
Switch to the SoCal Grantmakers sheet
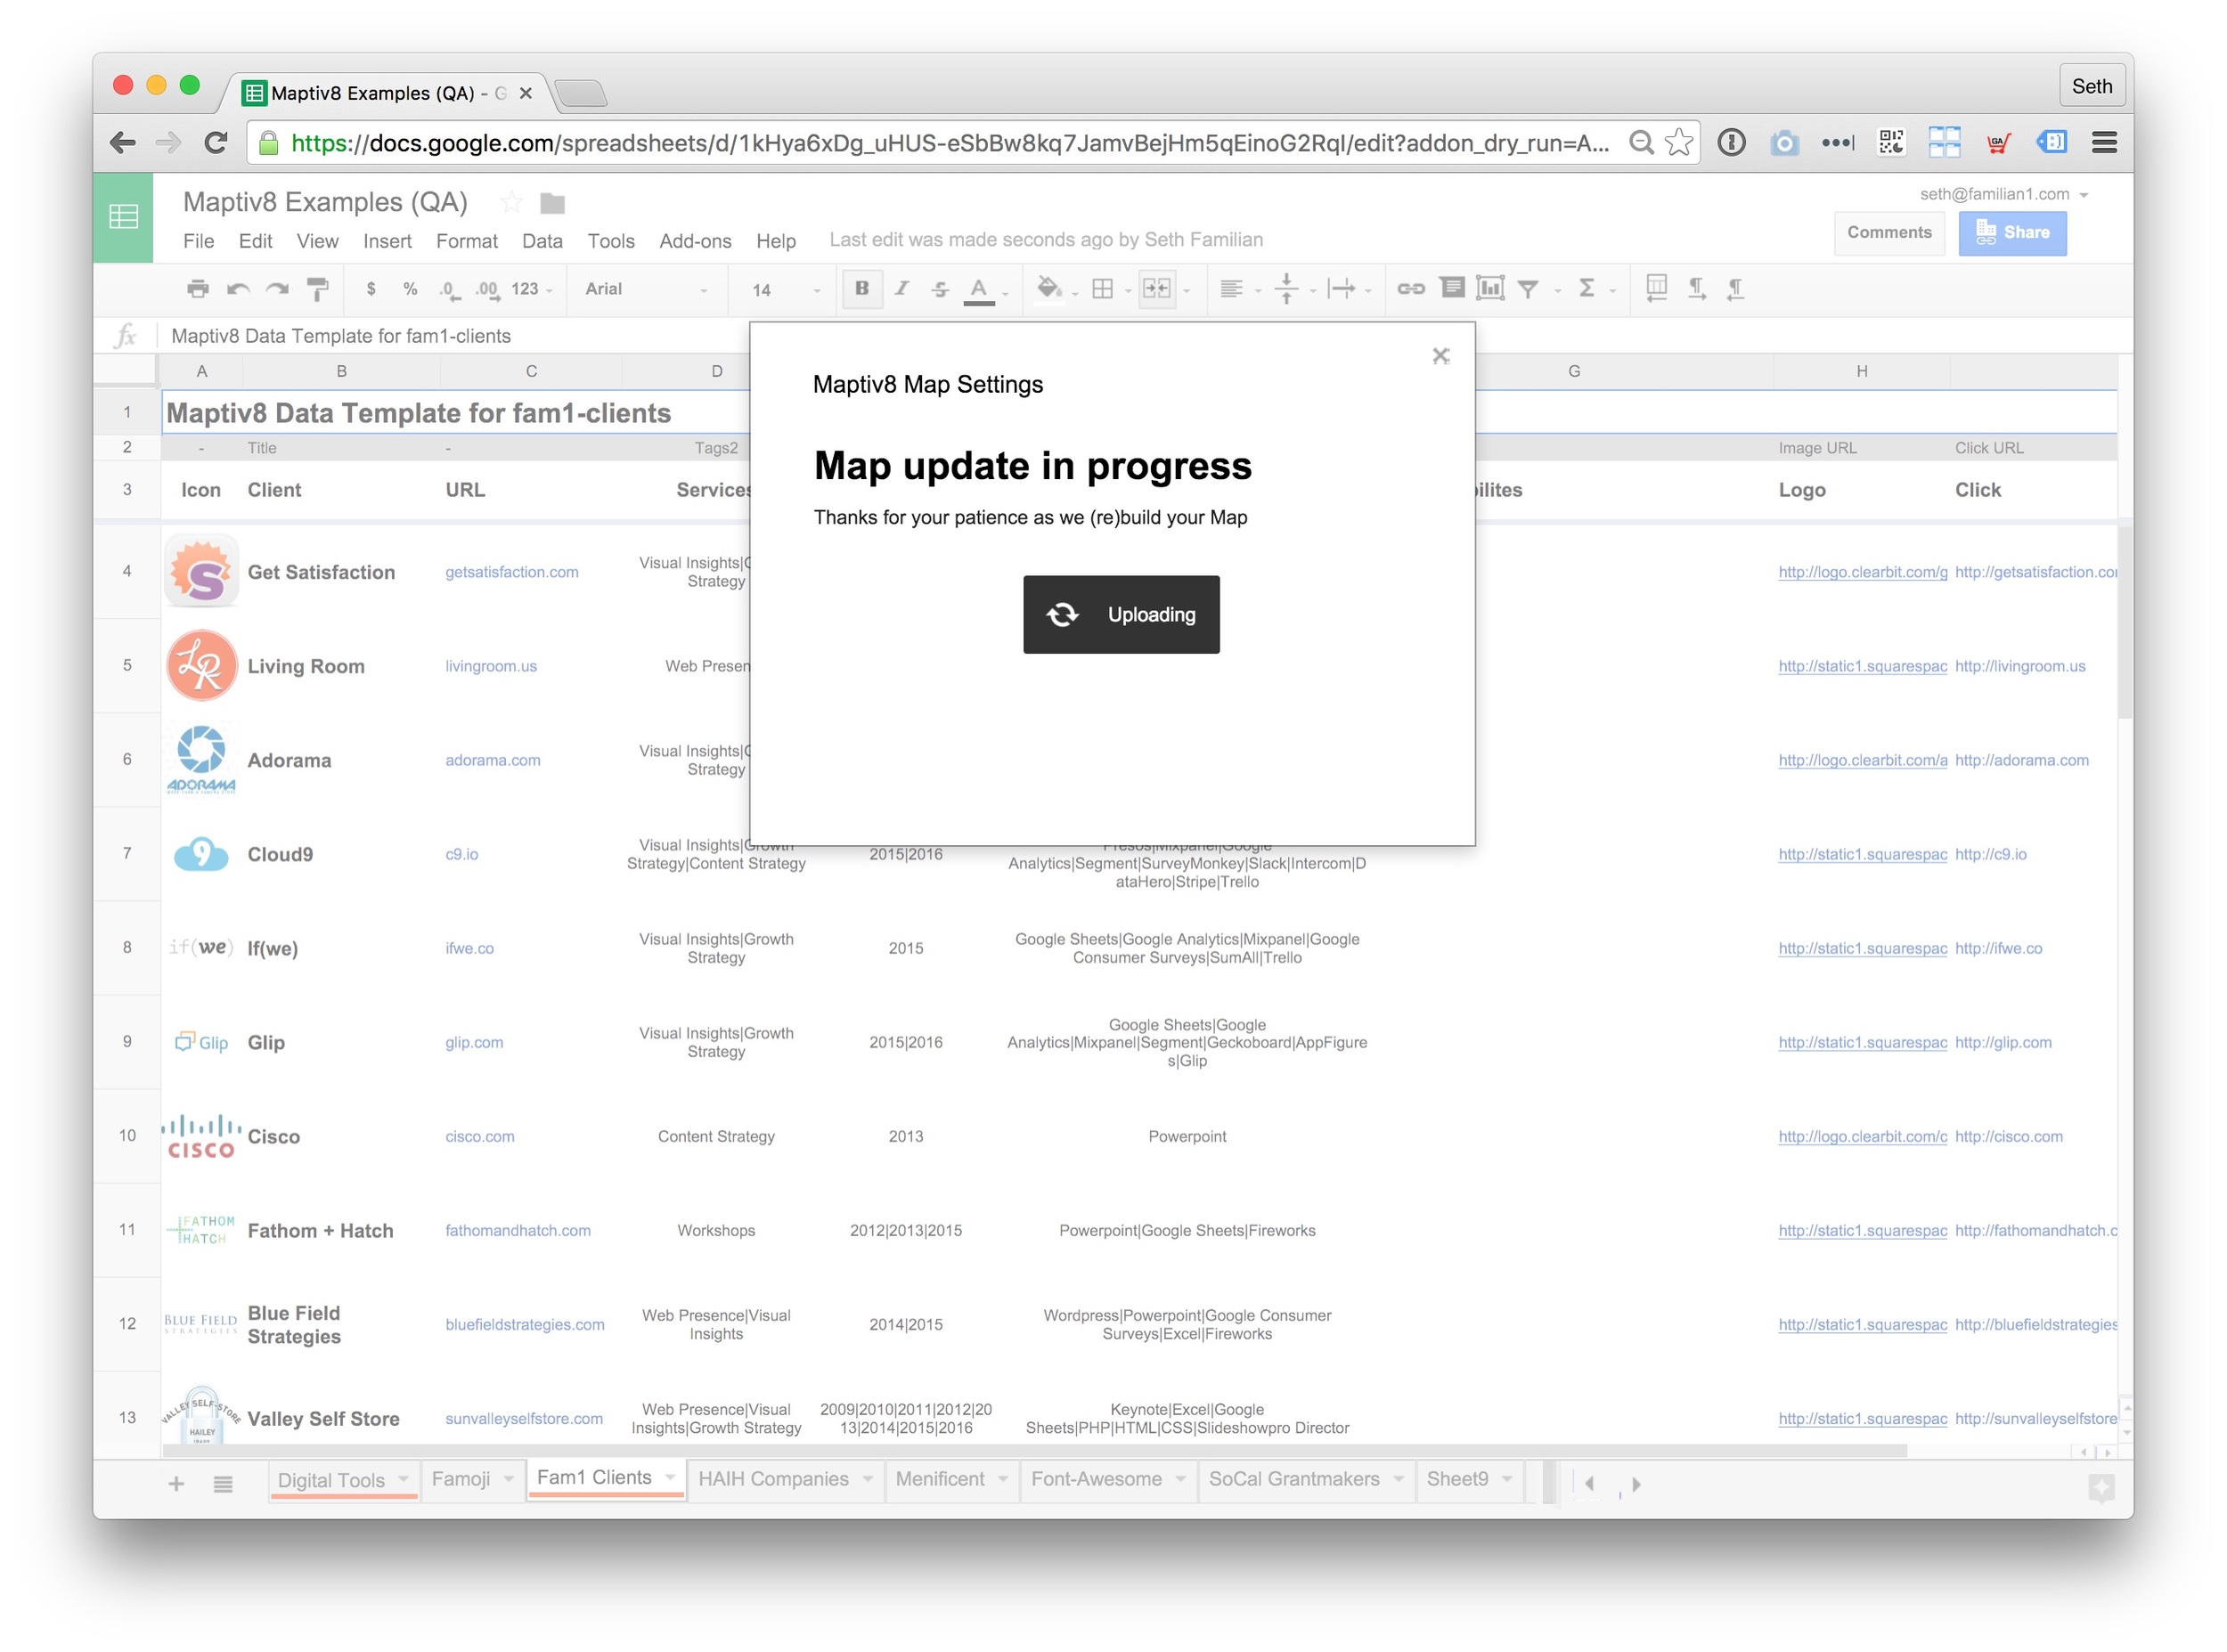[x=1294, y=1479]
